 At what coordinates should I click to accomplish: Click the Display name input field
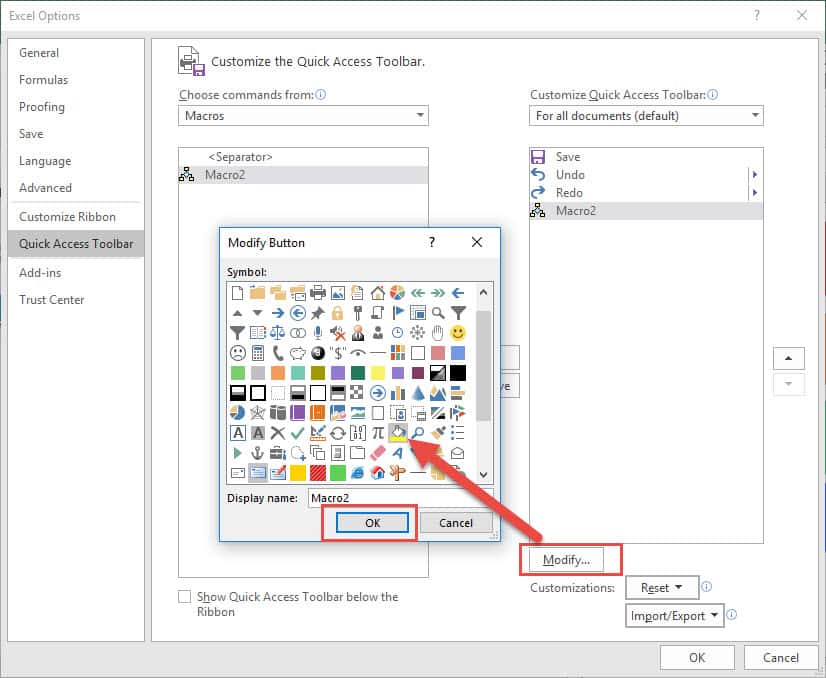coord(400,498)
